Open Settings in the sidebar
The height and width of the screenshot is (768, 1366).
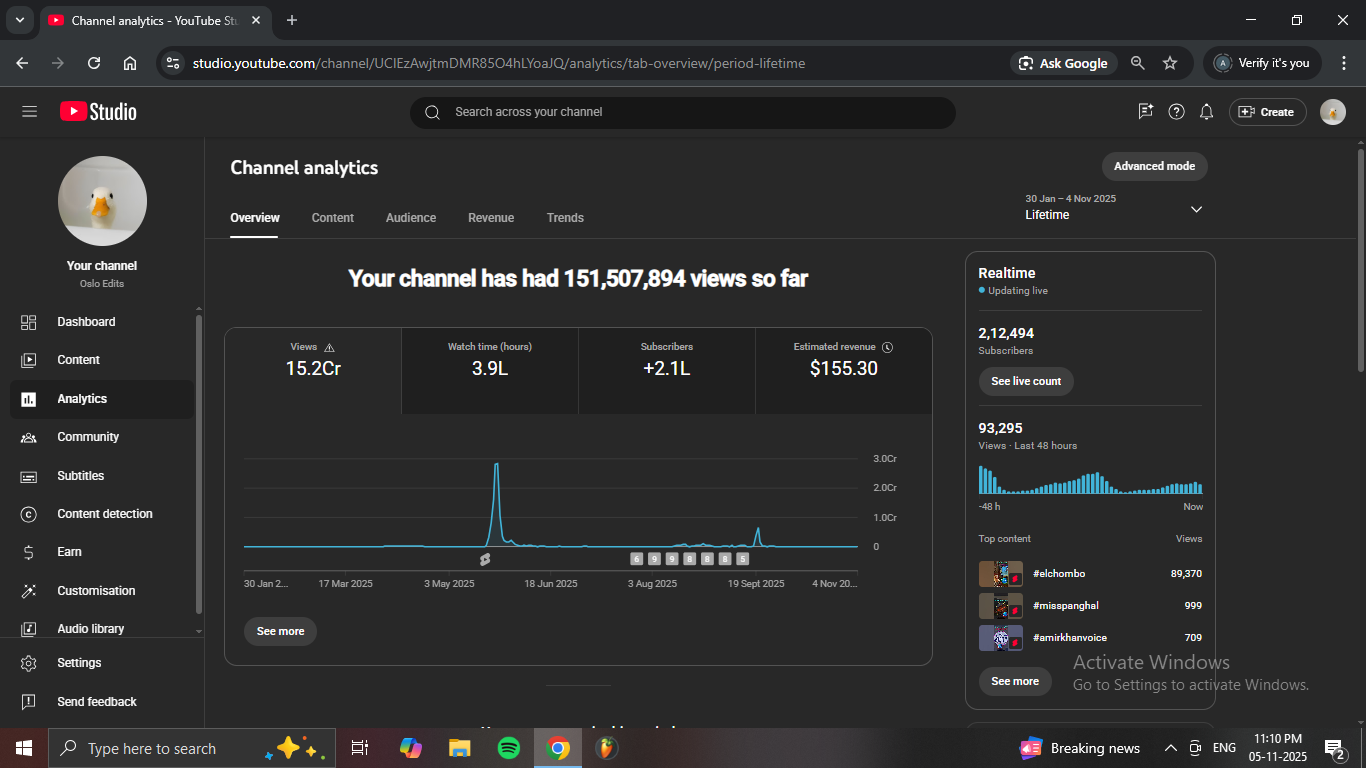click(x=79, y=663)
